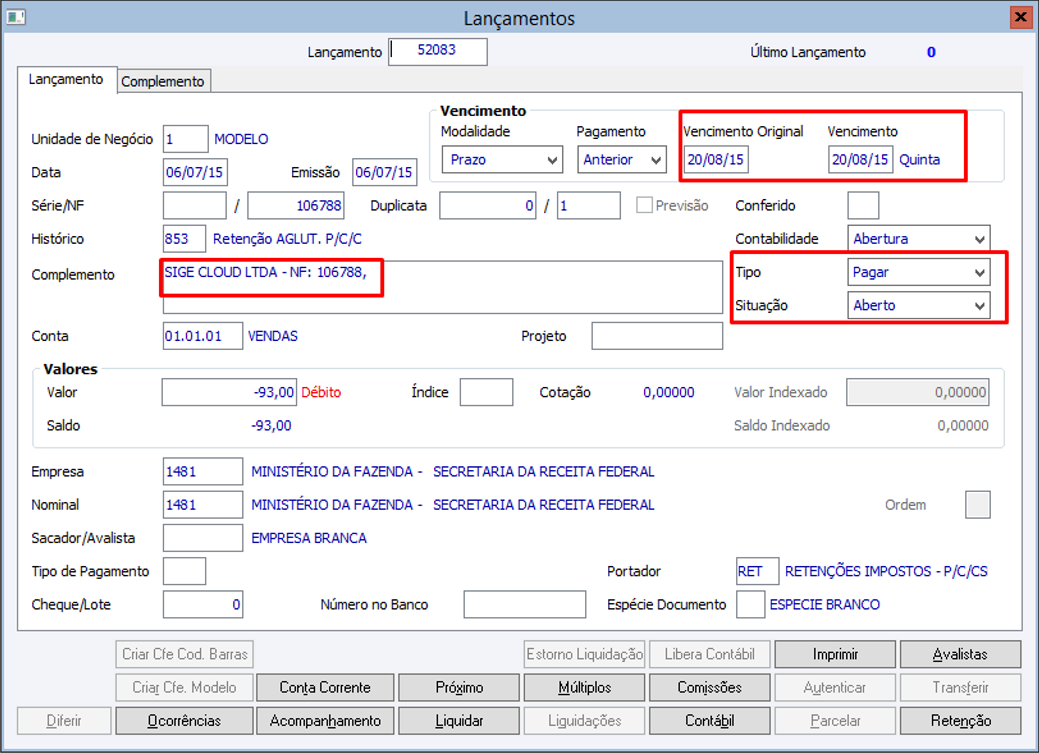Close the Lançamentos window
The height and width of the screenshot is (753, 1039).
click(x=1020, y=17)
